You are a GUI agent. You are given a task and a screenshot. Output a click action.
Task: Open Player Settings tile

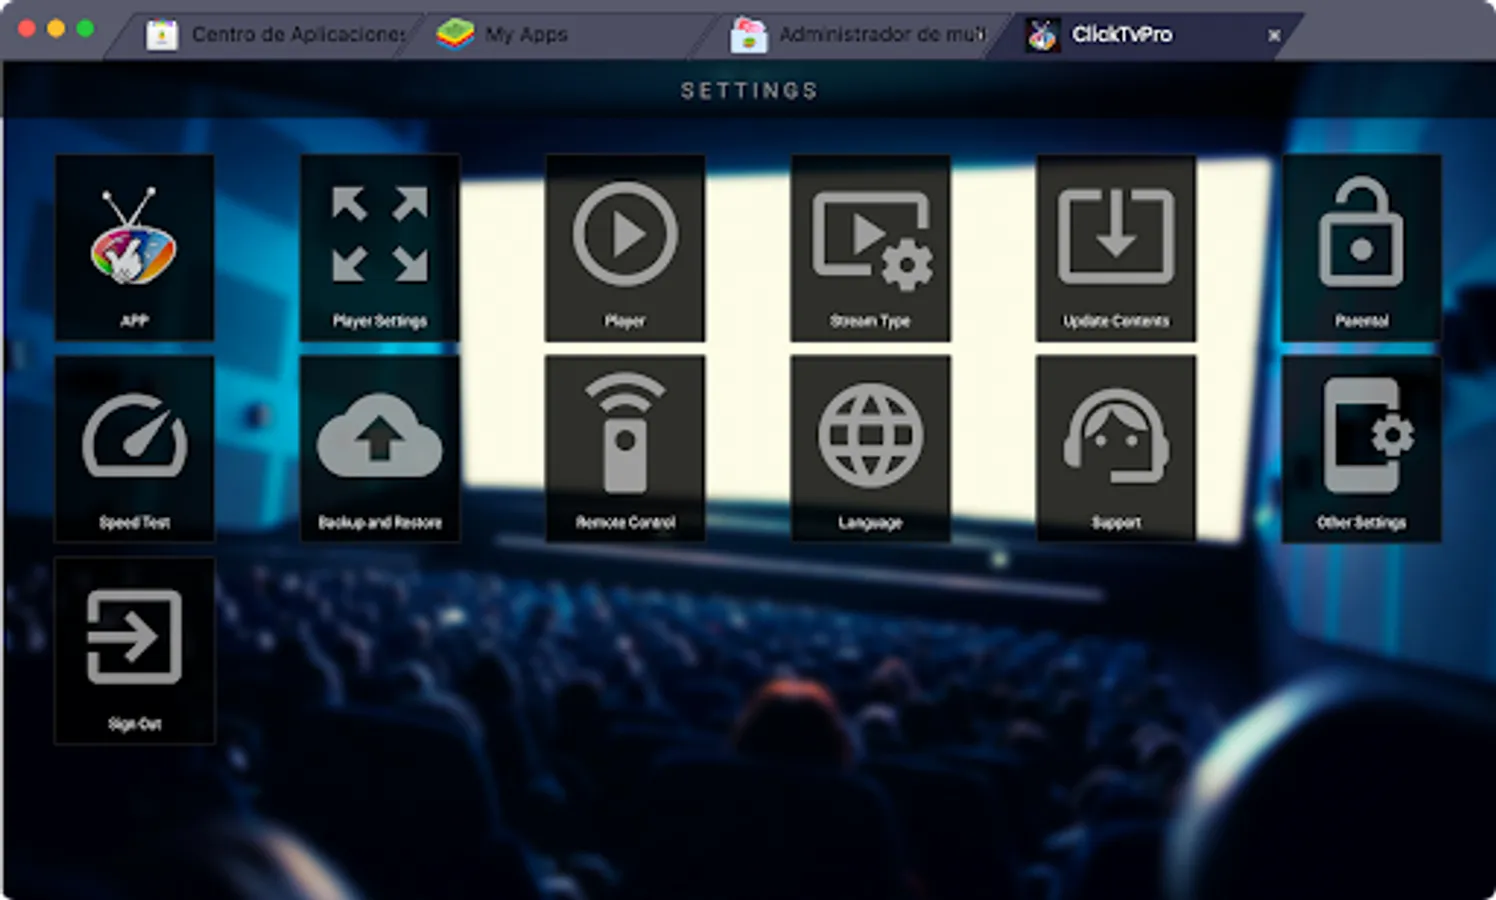(x=380, y=247)
